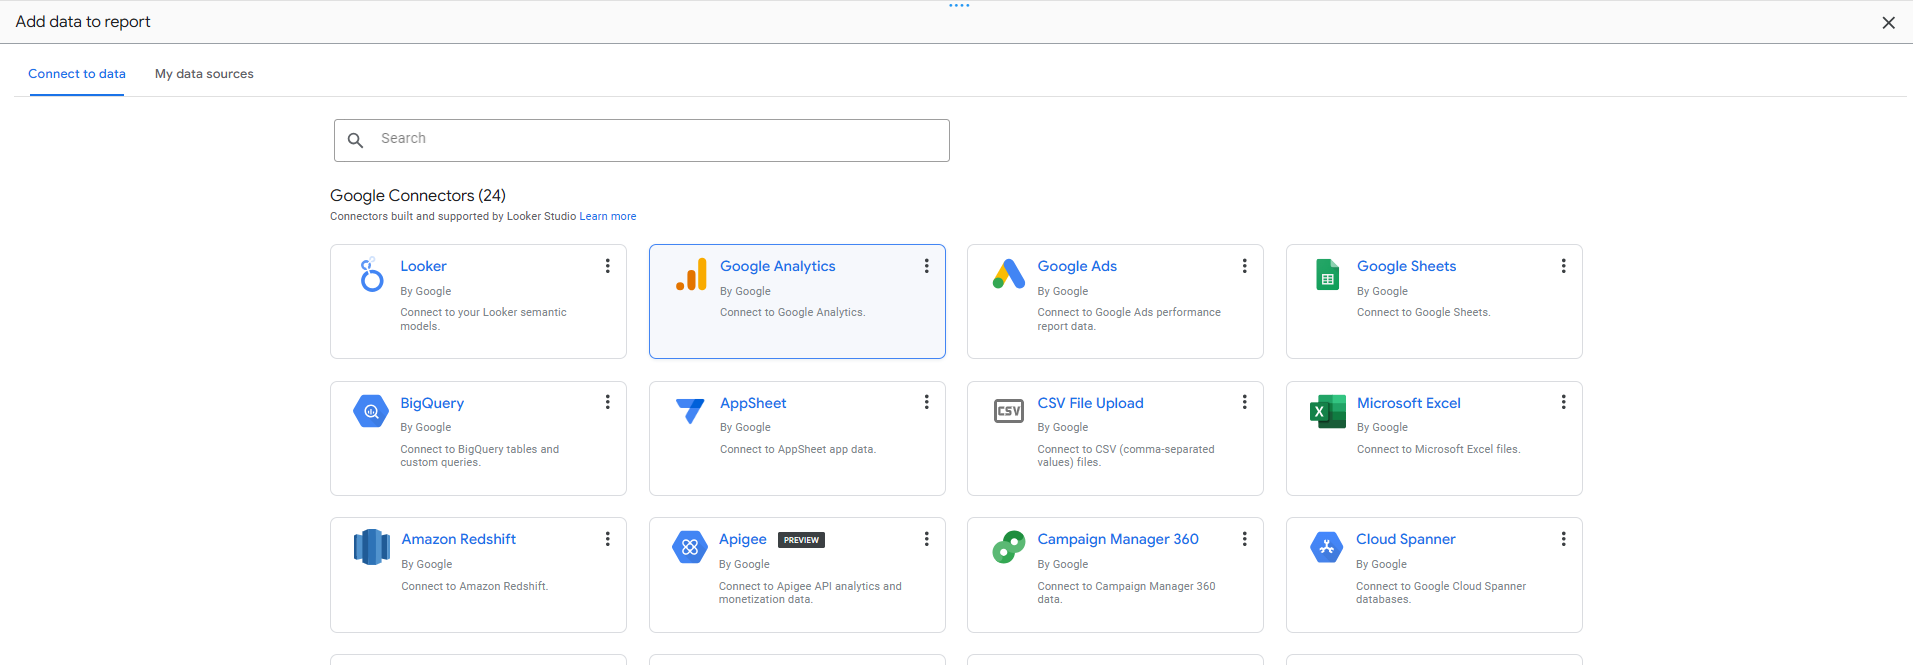The image size is (1913, 670).
Task: Click the AppSheet logo icon
Action: coord(690,410)
